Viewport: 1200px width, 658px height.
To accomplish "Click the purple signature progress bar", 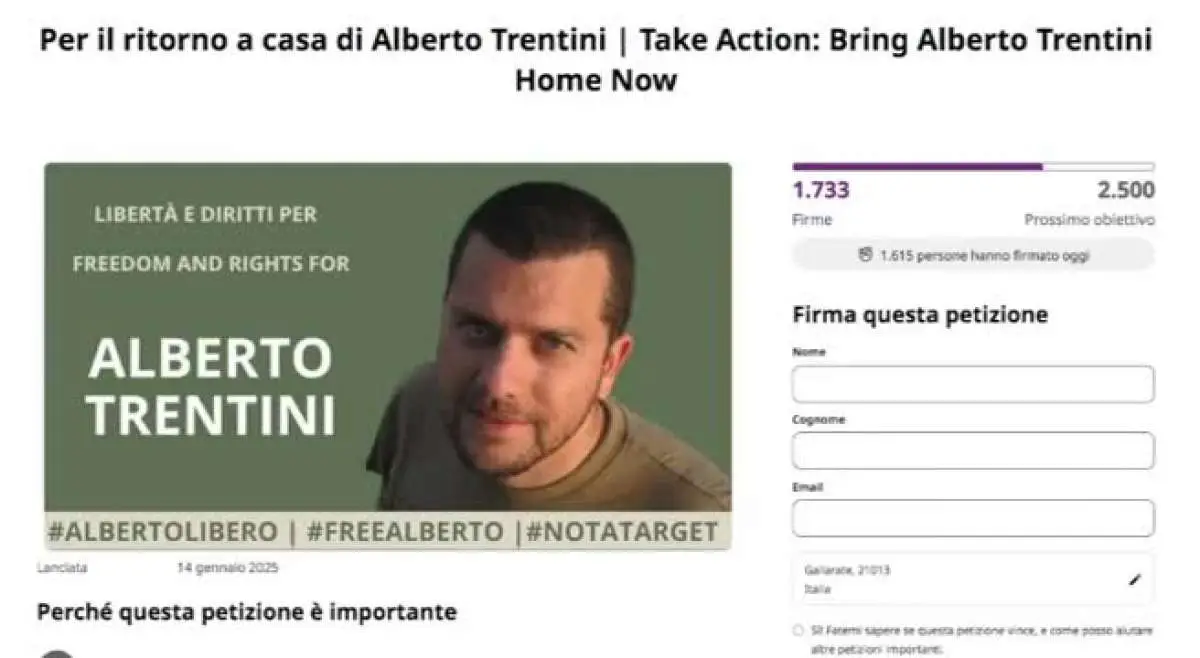I will (973, 167).
